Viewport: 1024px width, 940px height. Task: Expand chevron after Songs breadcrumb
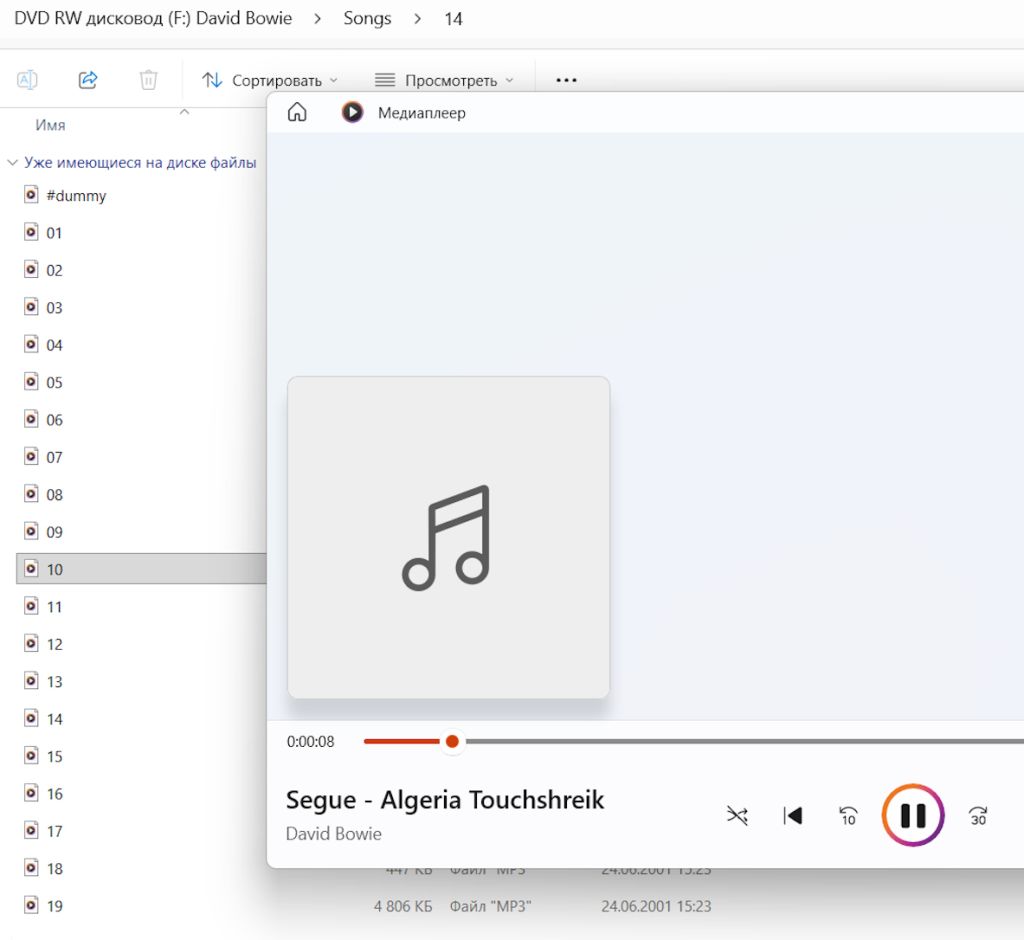(x=418, y=19)
